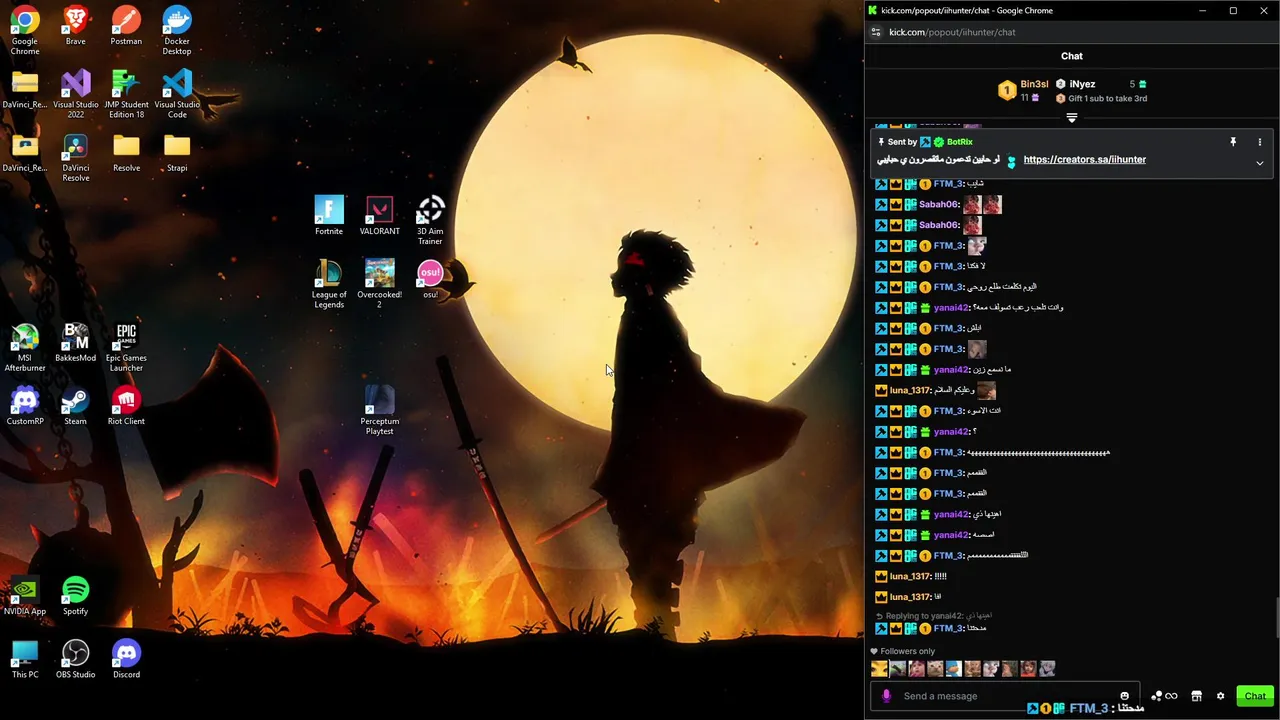Click second gifter iNyez name
1280x720 pixels.
1082,84
